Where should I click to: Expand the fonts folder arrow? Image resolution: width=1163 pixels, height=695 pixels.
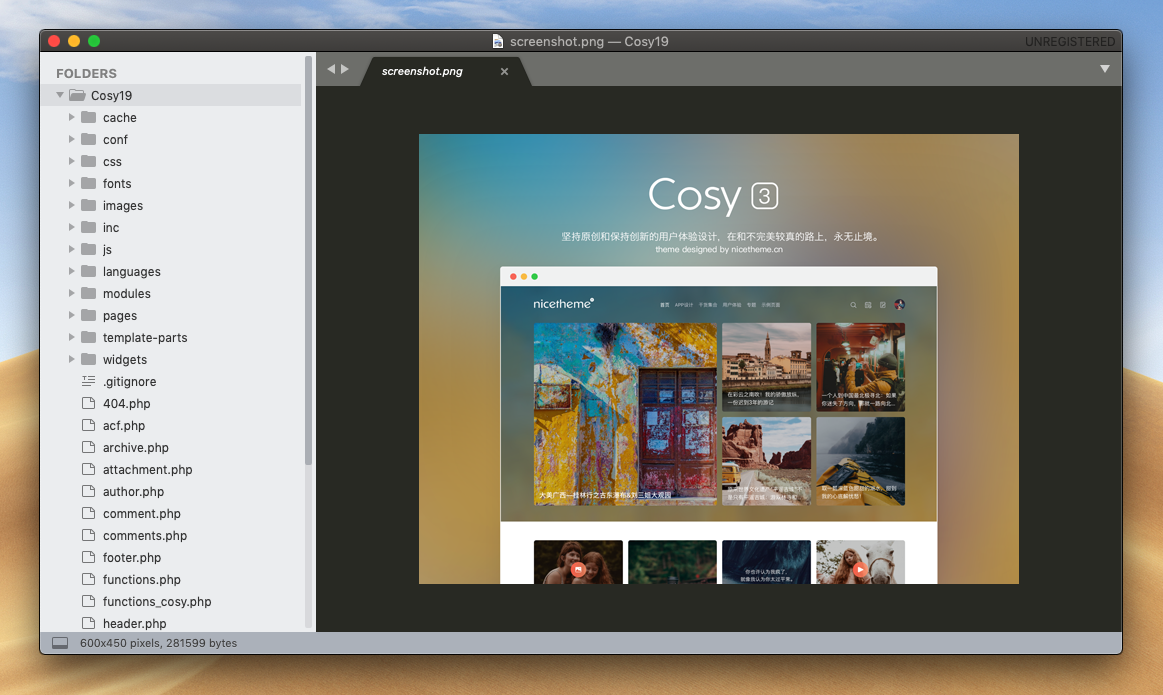tap(72, 183)
